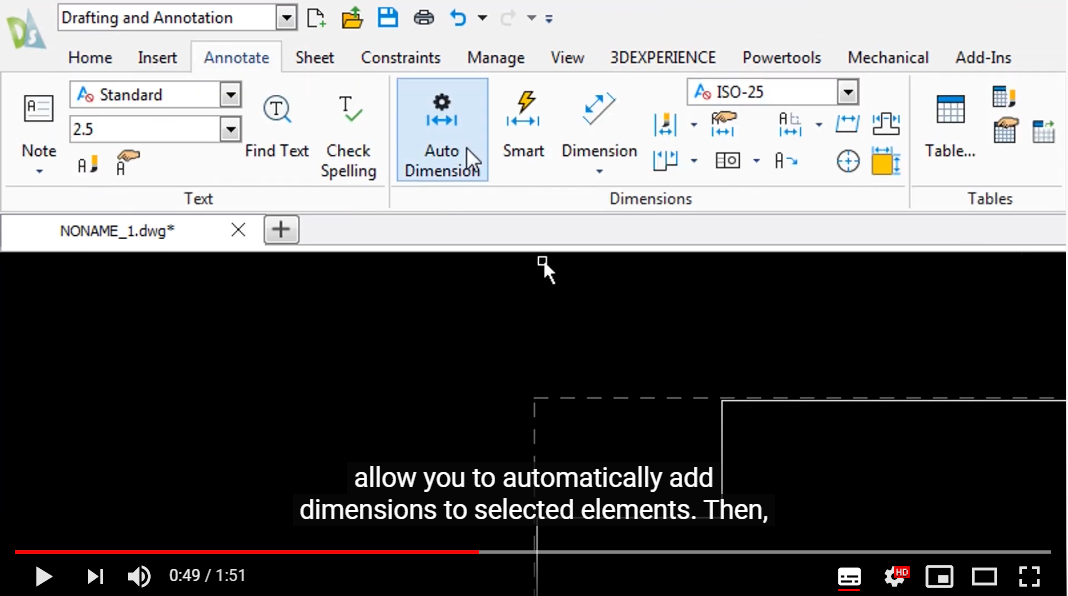Click the dimension text position icon

pos(789,124)
